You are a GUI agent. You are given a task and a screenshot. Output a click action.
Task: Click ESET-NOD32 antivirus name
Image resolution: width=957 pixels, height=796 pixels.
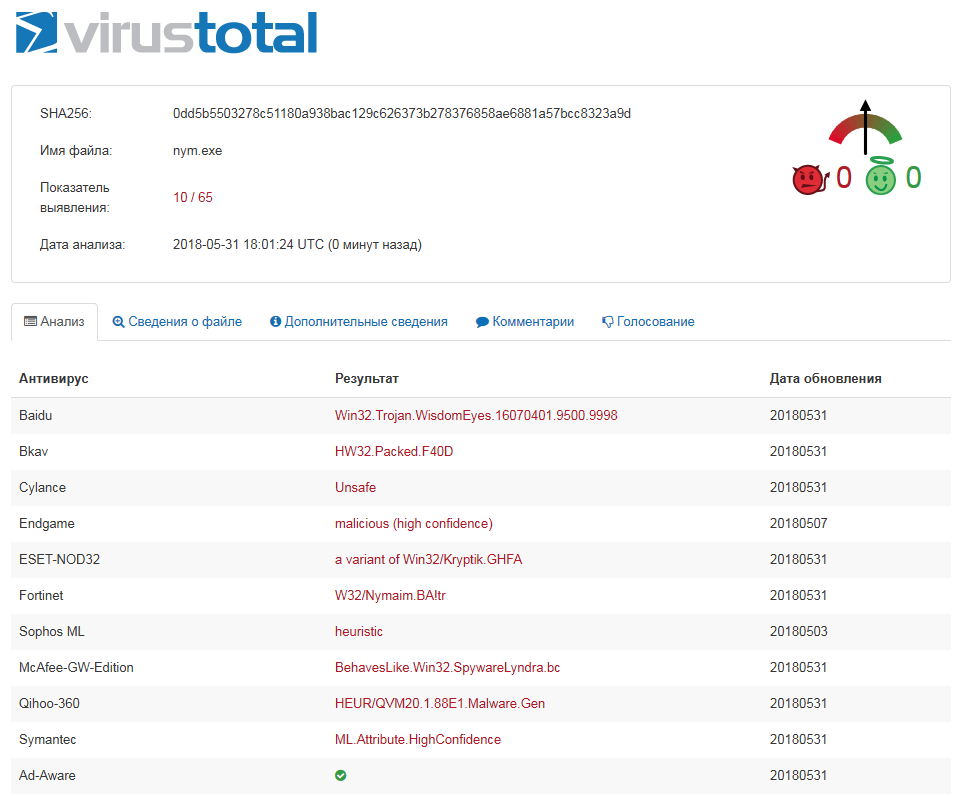pyautogui.click(x=59, y=560)
